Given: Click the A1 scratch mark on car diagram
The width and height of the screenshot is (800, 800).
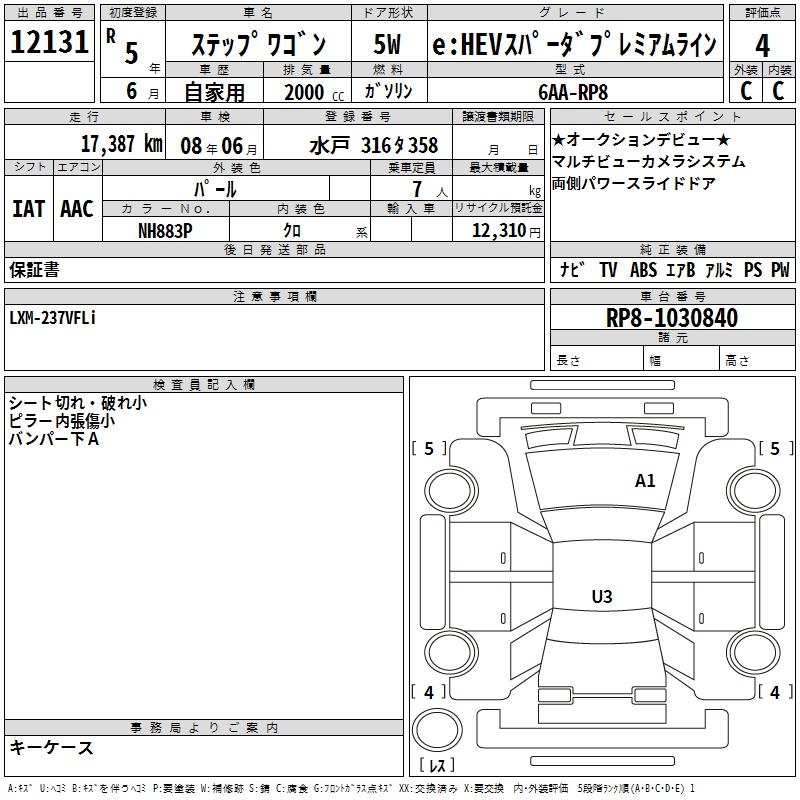Looking at the screenshot, I should pos(645,481).
